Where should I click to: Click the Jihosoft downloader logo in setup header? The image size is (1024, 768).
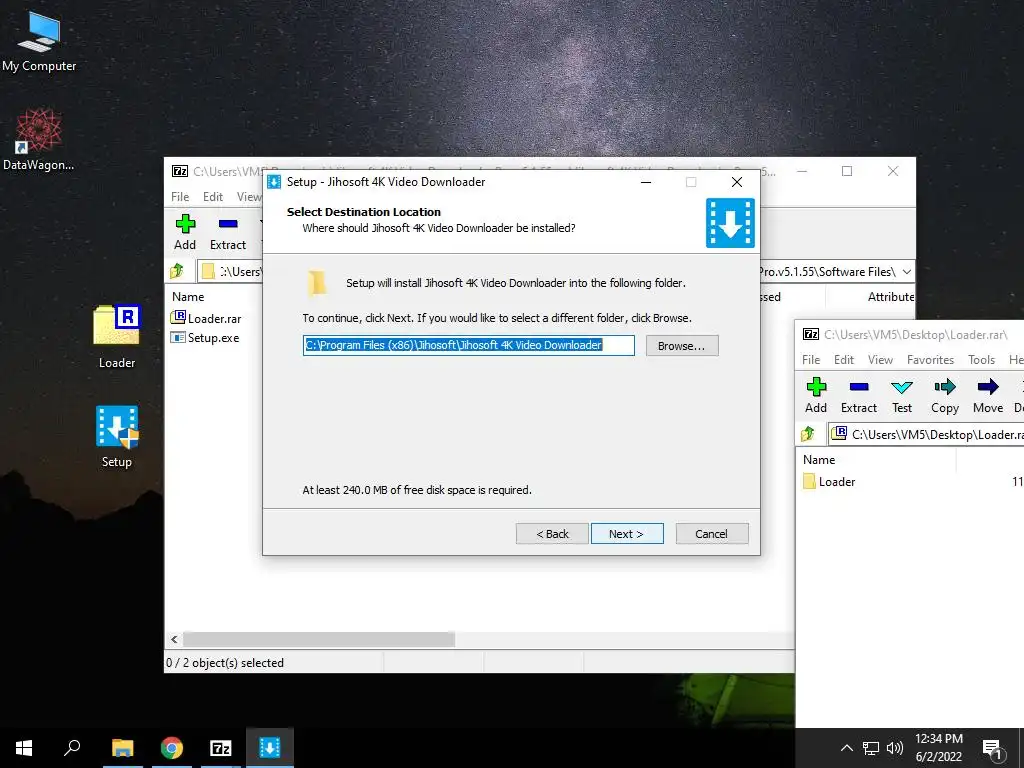click(x=730, y=223)
